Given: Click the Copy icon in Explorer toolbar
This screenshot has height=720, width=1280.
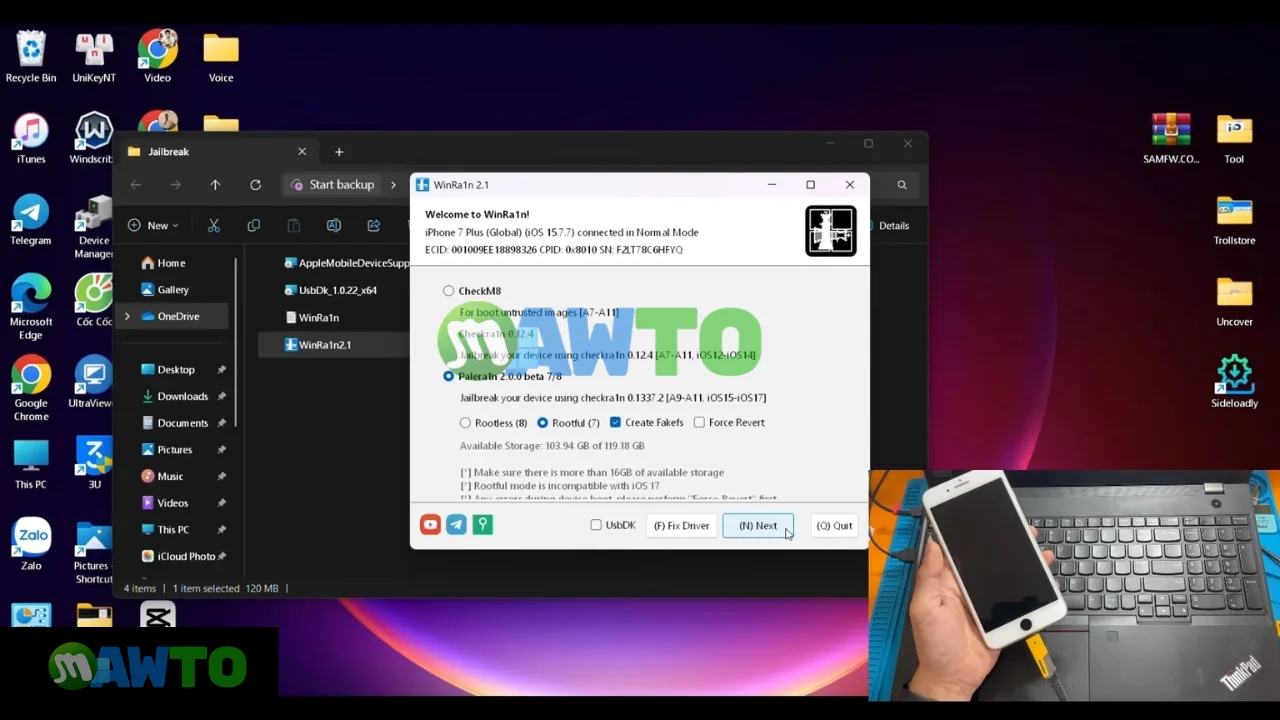Looking at the screenshot, I should (x=253, y=226).
